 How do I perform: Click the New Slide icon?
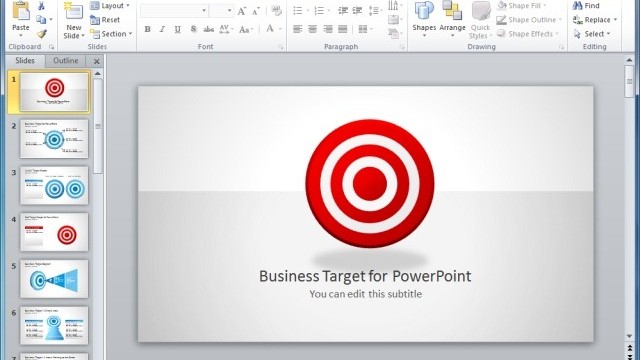click(x=73, y=11)
